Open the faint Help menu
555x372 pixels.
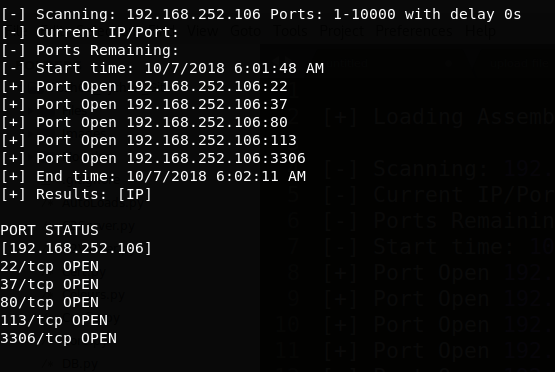pyautogui.click(x=480, y=31)
